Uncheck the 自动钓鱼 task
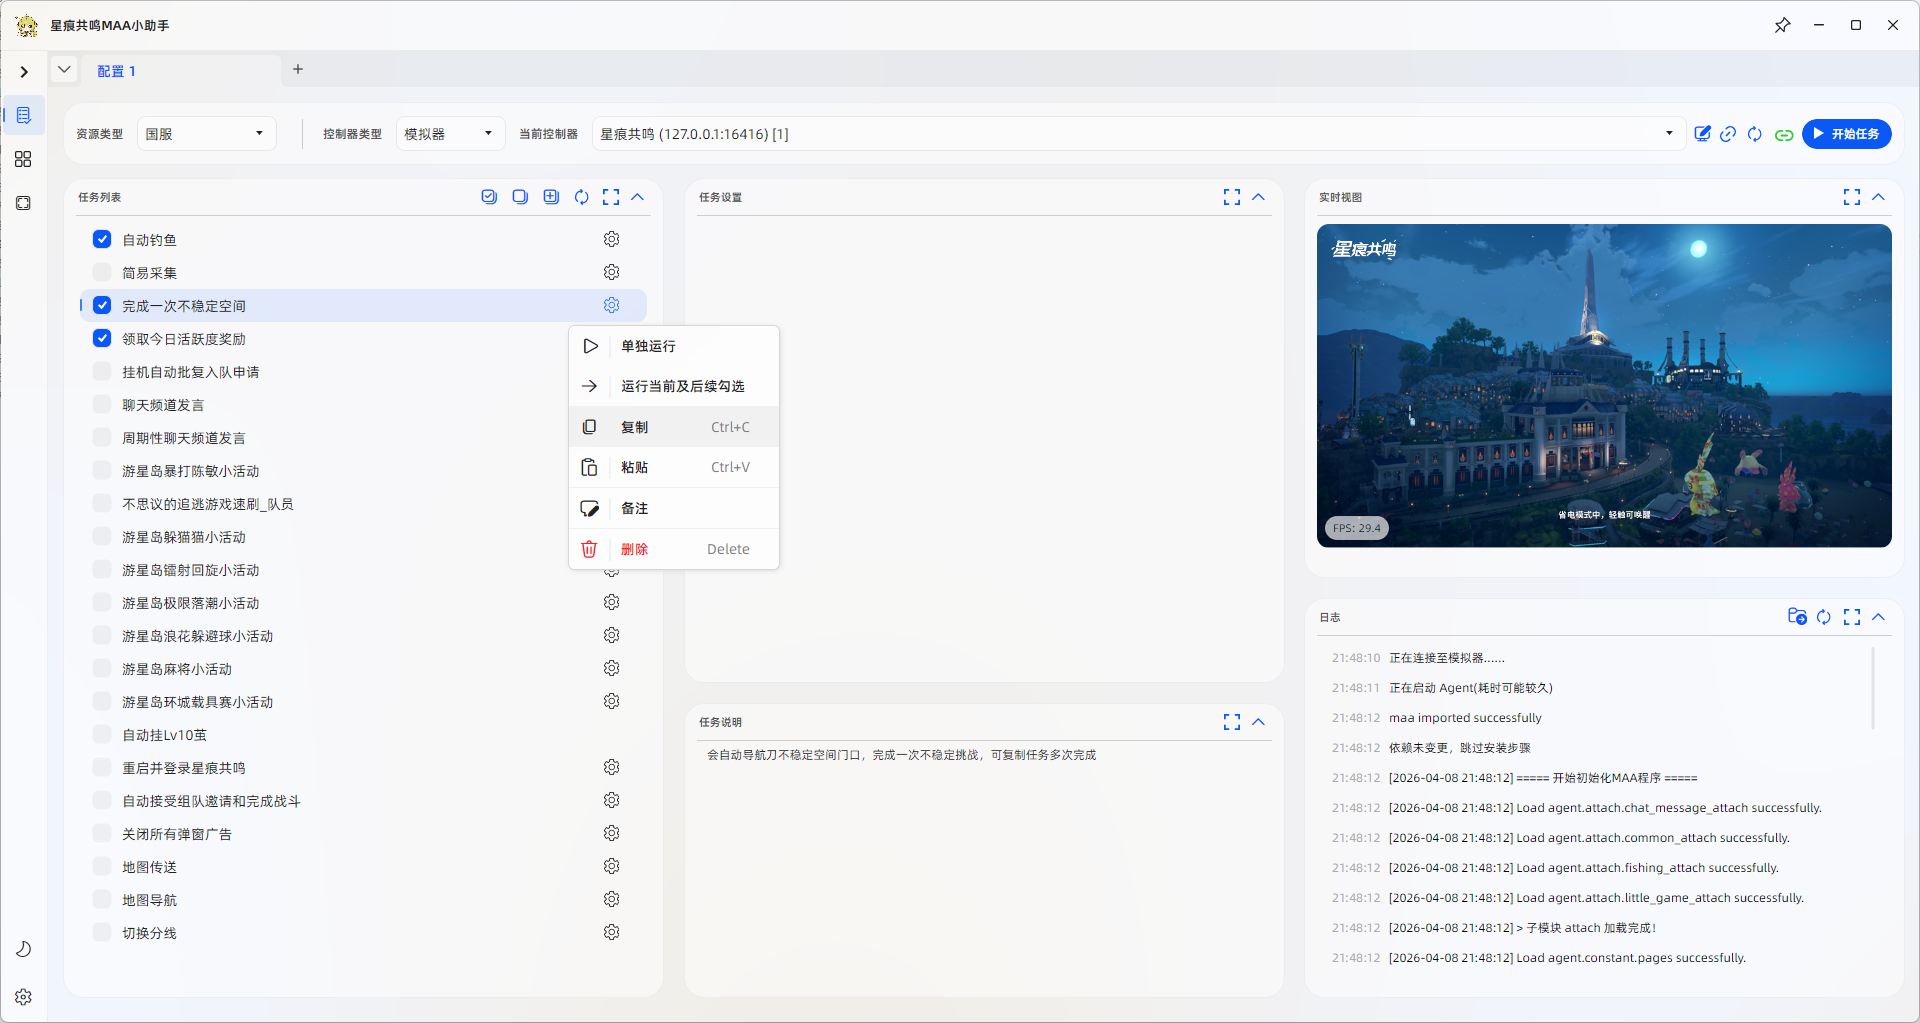 102,239
